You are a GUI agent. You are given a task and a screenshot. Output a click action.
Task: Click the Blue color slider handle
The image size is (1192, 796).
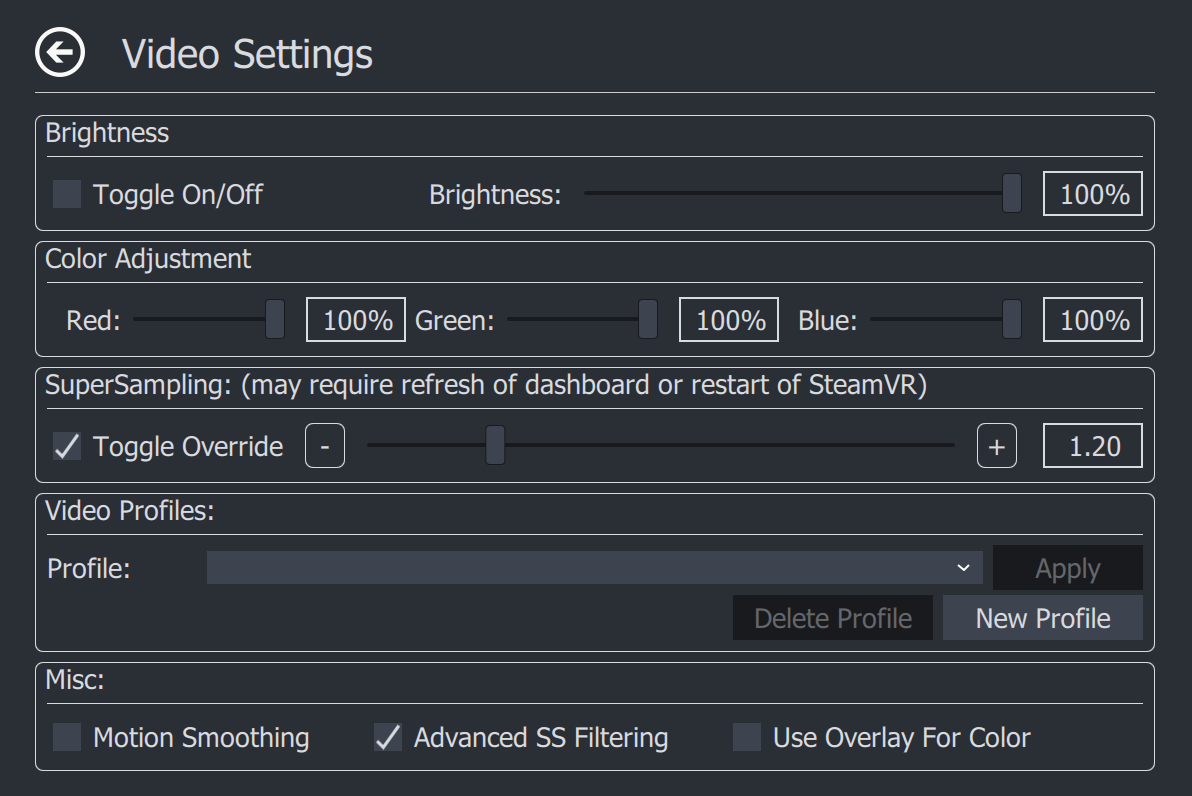coord(1012,319)
